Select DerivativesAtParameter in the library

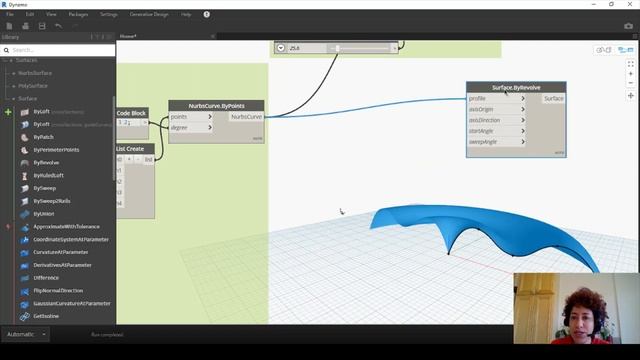tap(62, 265)
